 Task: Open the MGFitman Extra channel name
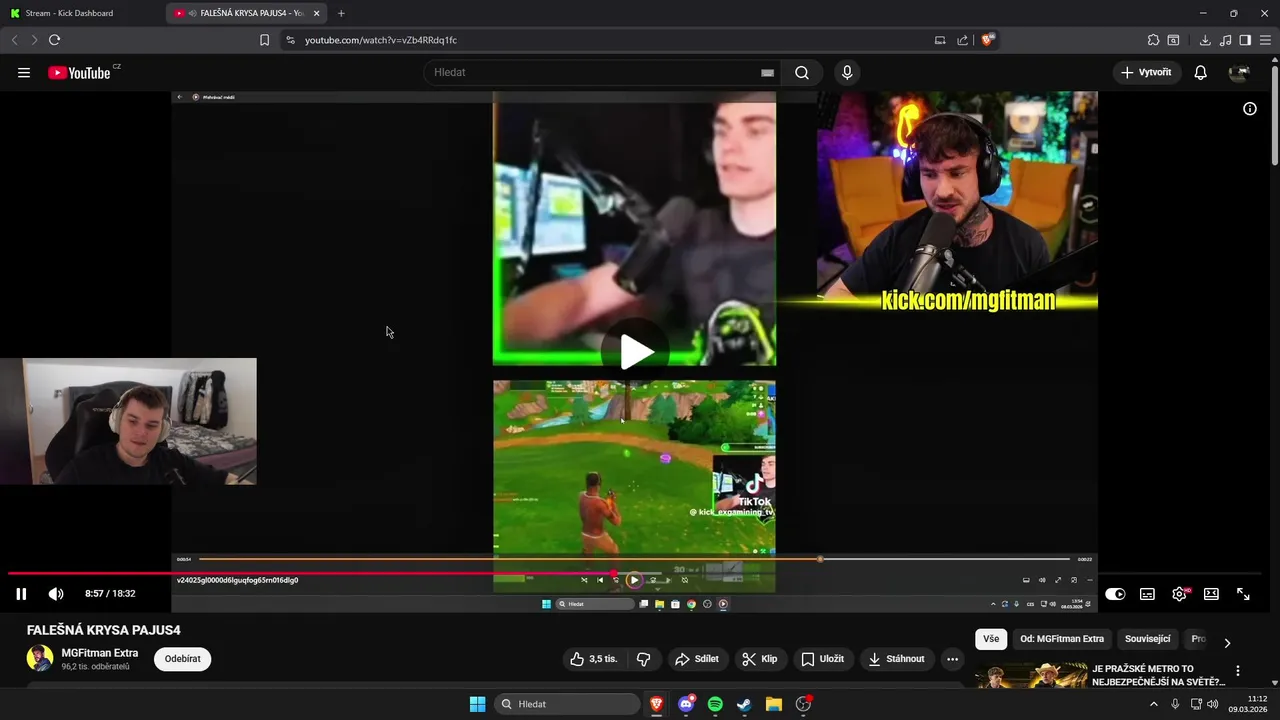coord(100,653)
